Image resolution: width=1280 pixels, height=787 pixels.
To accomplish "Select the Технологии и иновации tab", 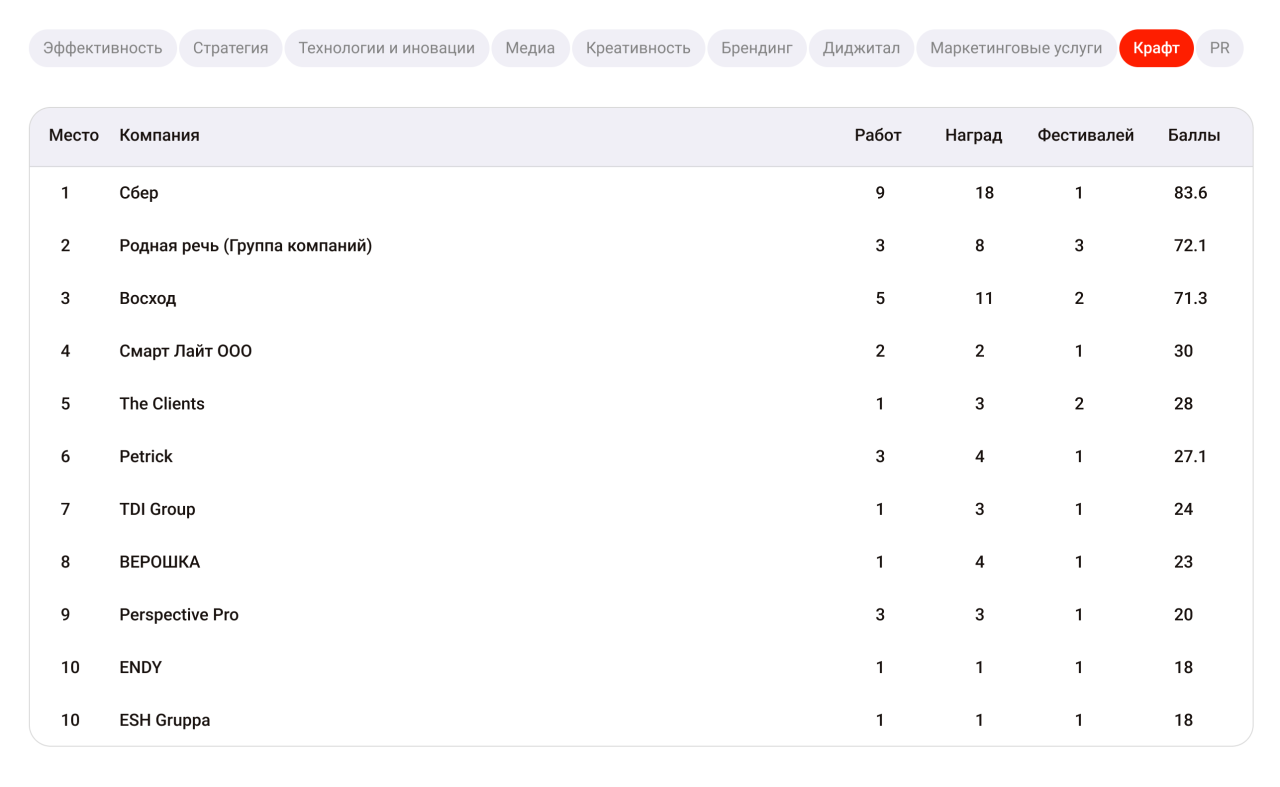I will (x=386, y=48).
